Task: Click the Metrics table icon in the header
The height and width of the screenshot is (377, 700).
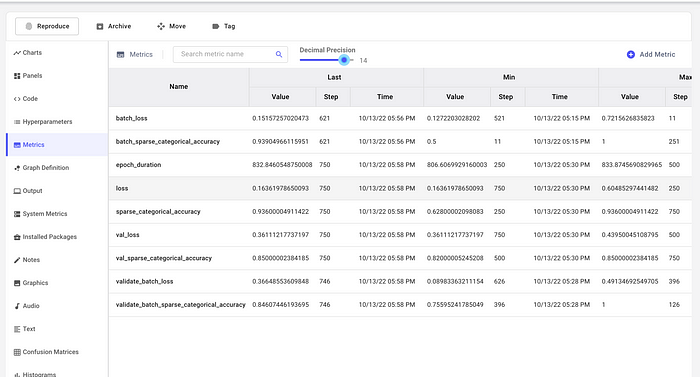Action: pyautogui.click(x=121, y=54)
